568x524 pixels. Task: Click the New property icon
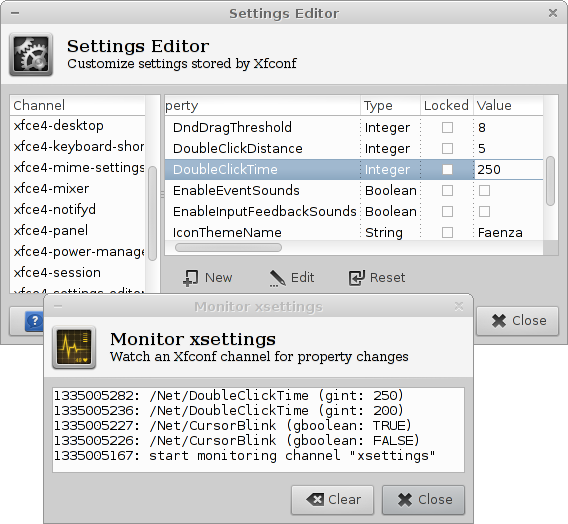(x=190, y=278)
